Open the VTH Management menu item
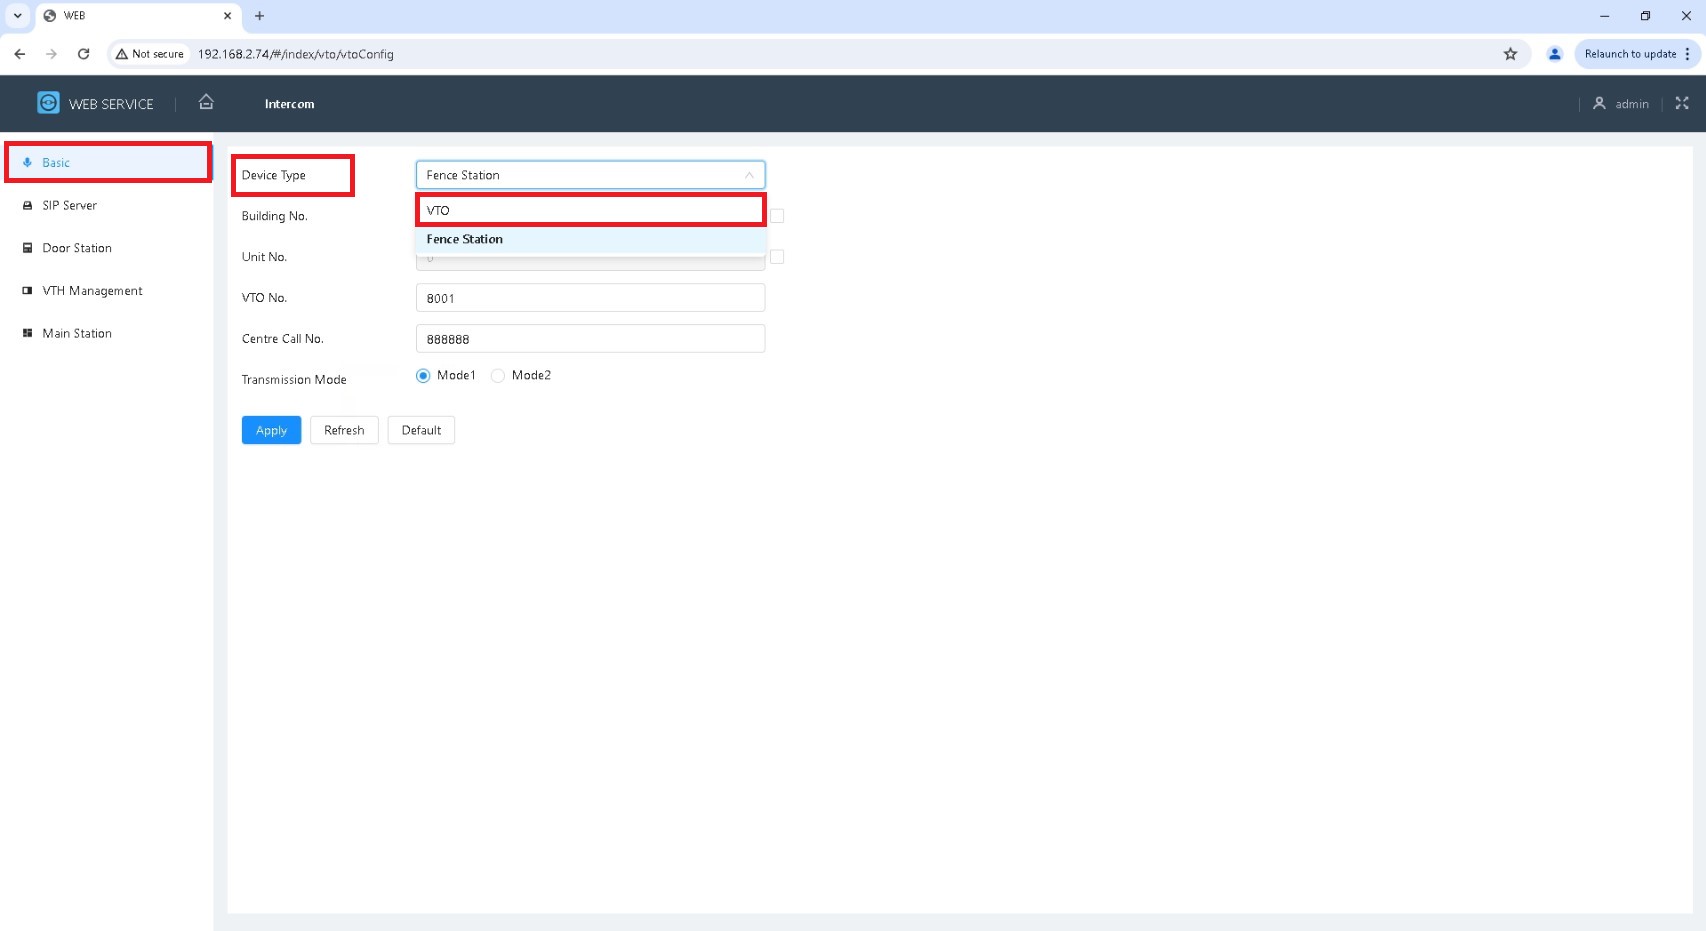Screen dimensions: 1706x931 pyautogui.click(x=107, y=291)
